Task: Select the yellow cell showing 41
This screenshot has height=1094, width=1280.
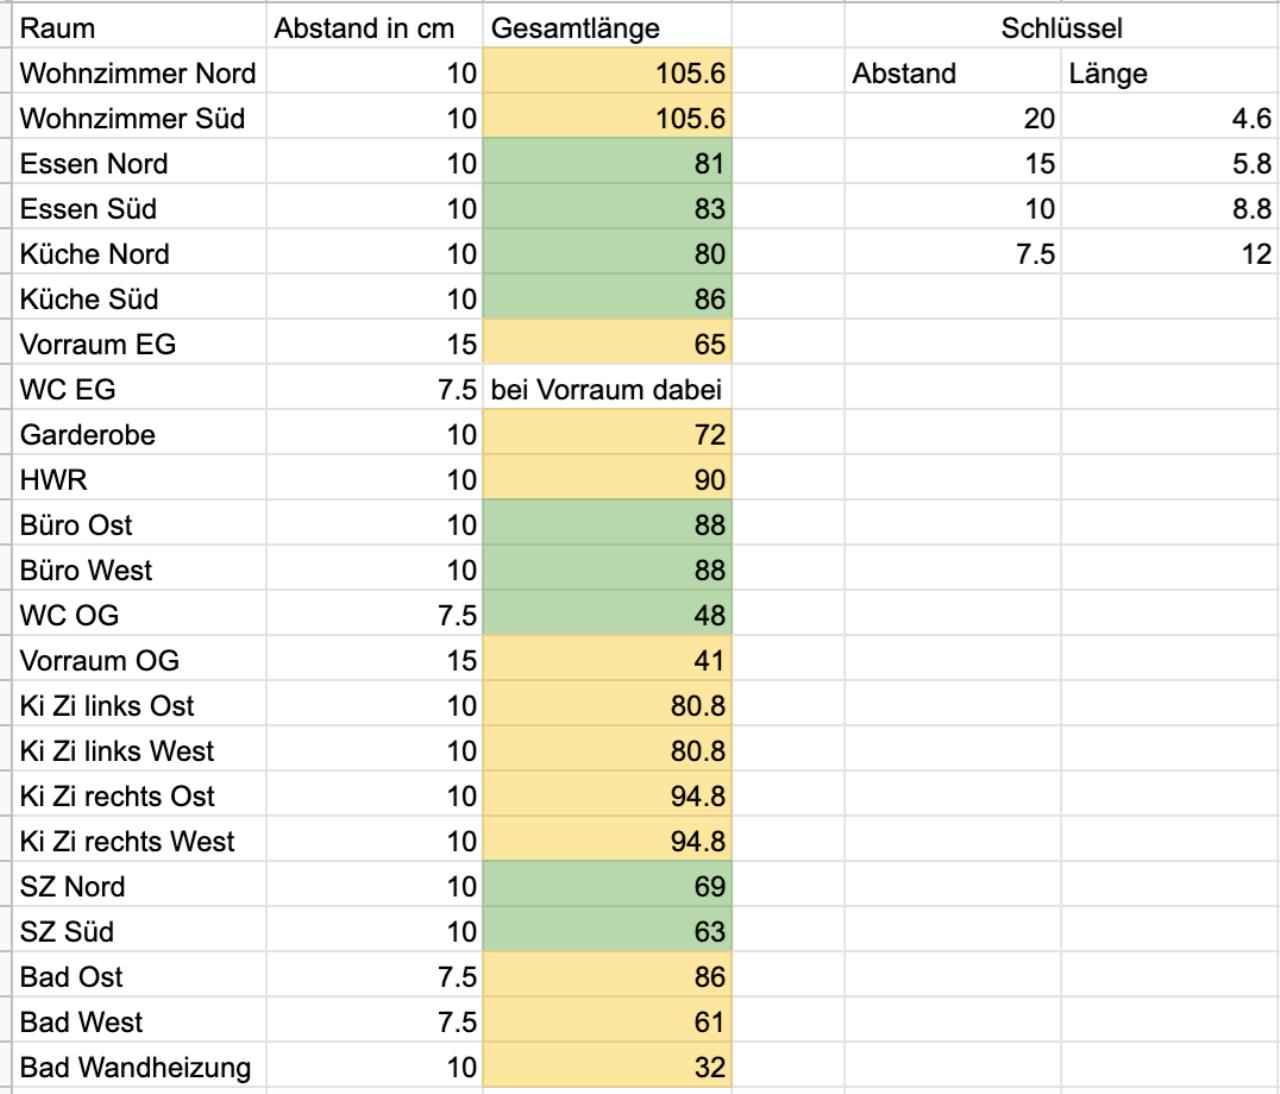Action: click(608, 660)
